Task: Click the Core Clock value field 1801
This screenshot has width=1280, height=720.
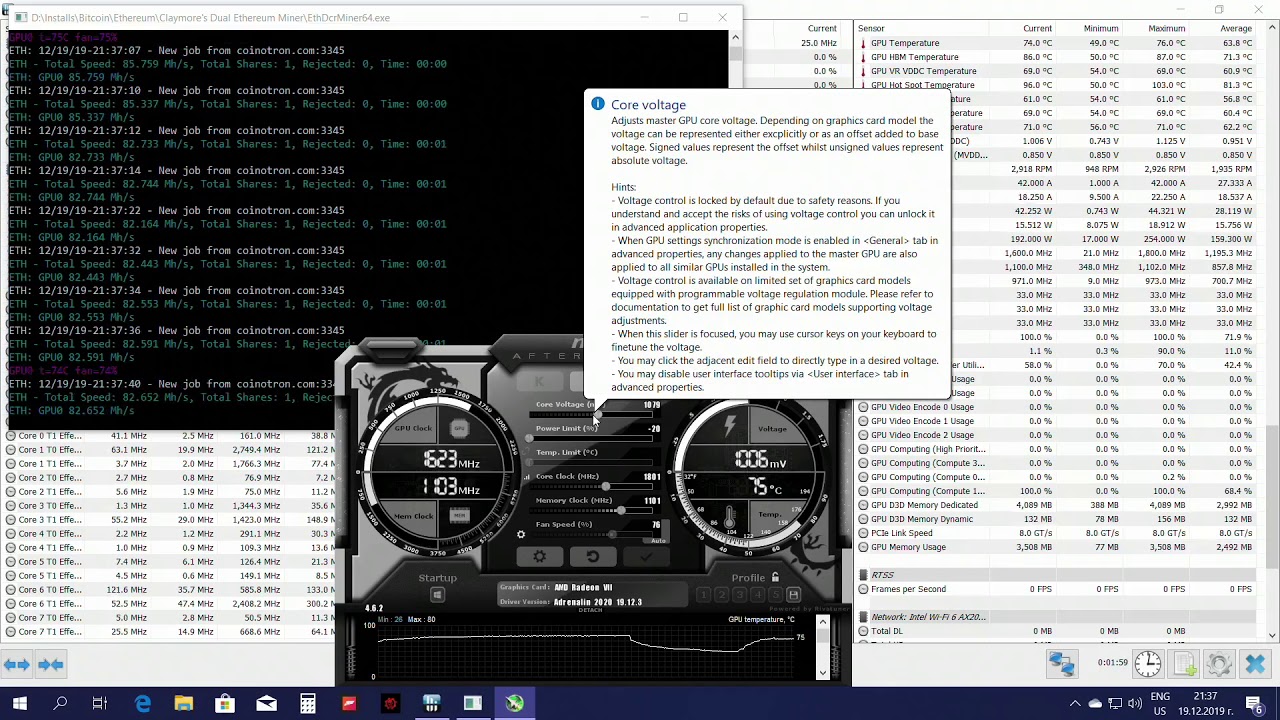Action: click(x=652, y=477)
